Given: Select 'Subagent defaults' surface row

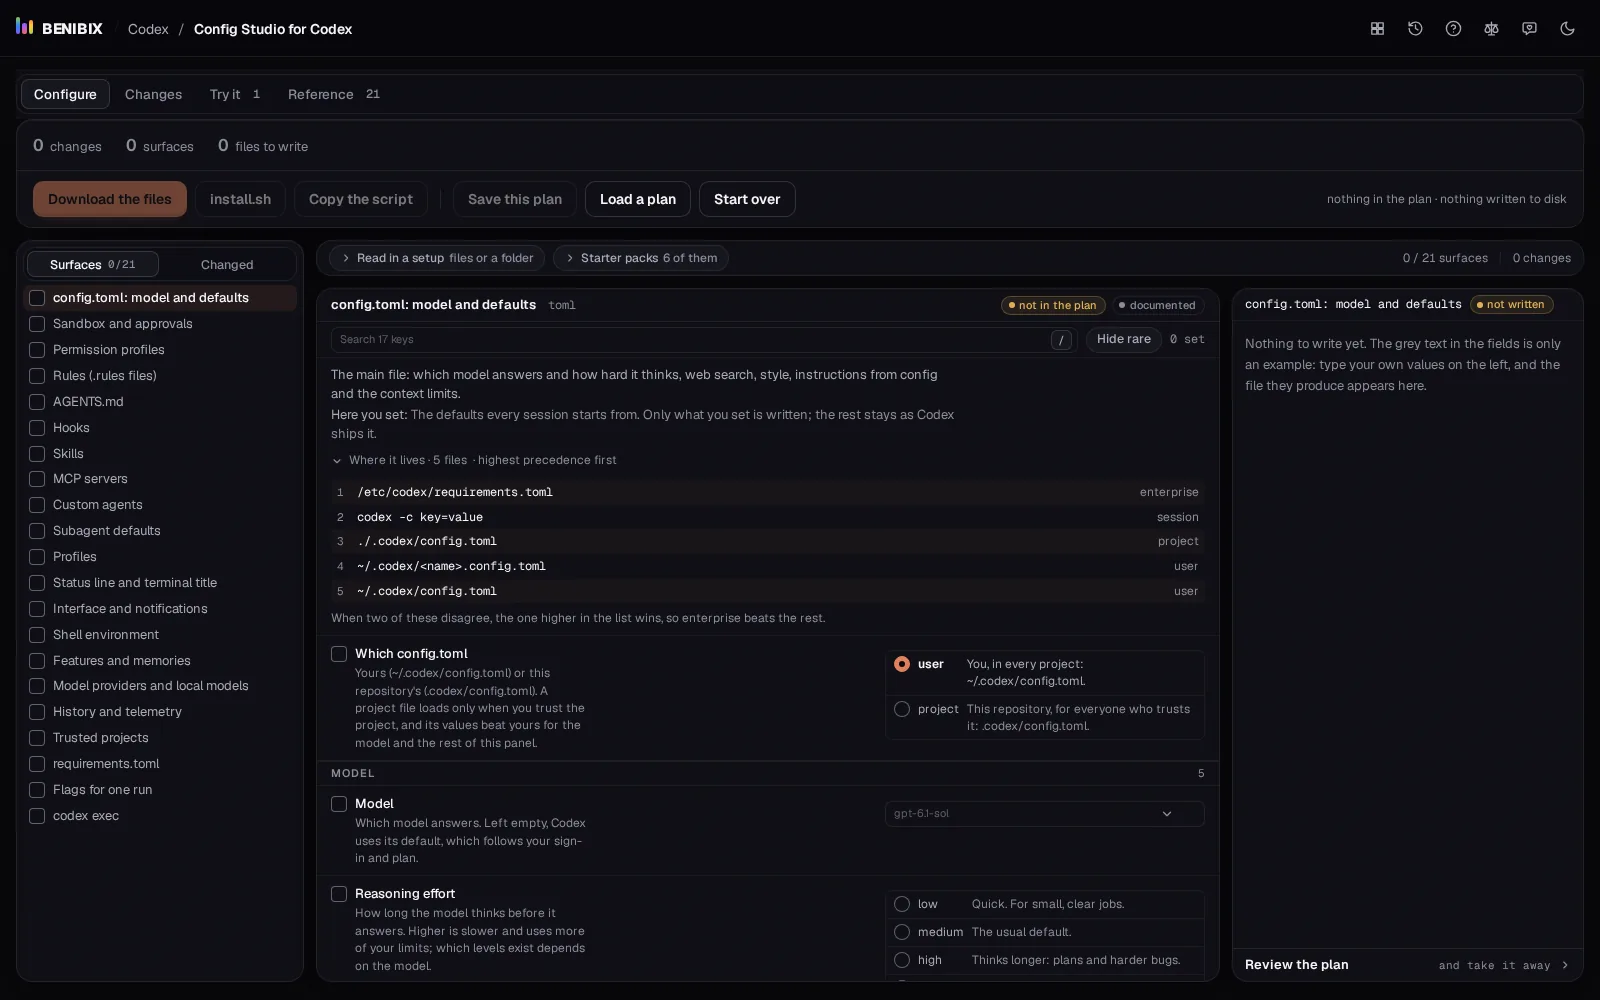Looking at the screenshot, I should (160, 531).
